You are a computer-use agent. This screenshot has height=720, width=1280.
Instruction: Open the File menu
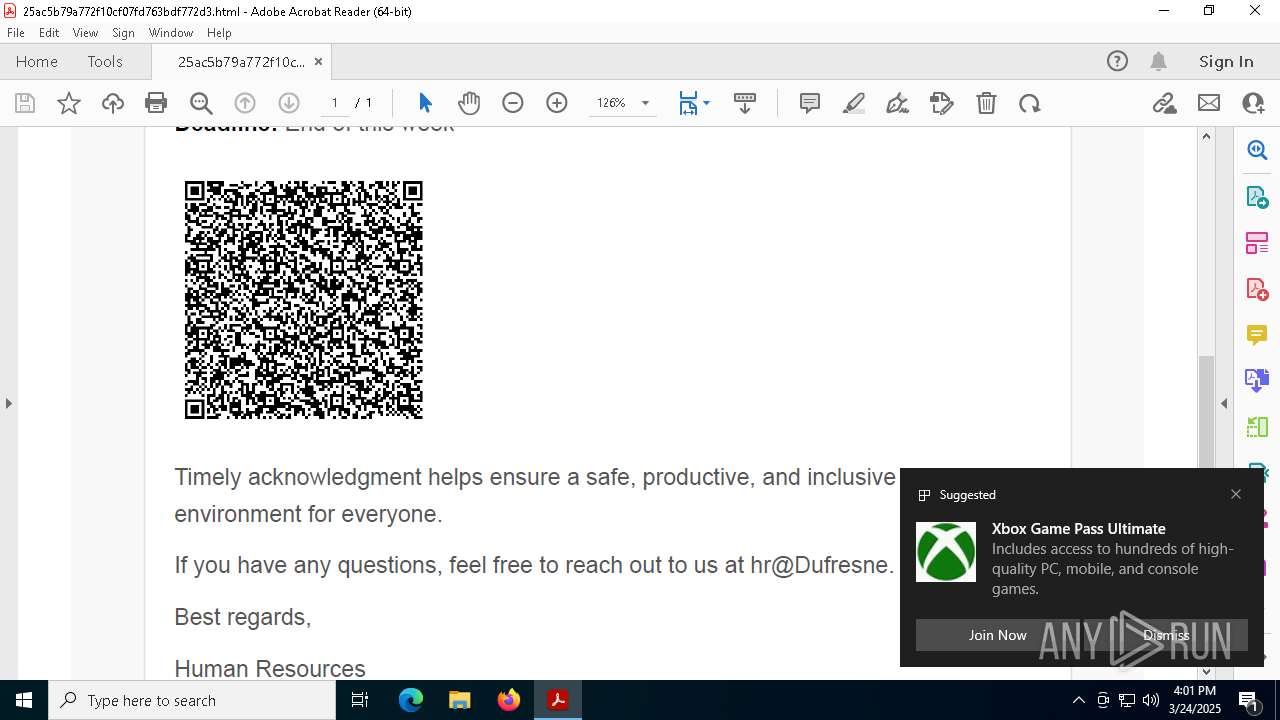coord(16,33)
